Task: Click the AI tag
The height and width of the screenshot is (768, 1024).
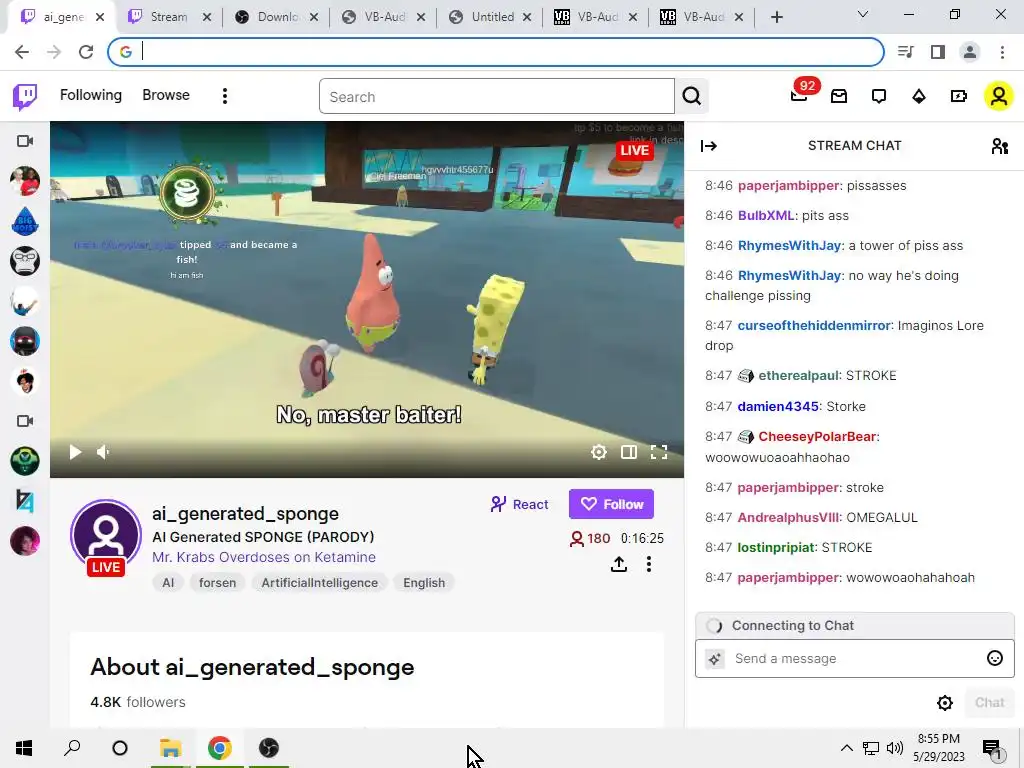Action: click(168, 583)
